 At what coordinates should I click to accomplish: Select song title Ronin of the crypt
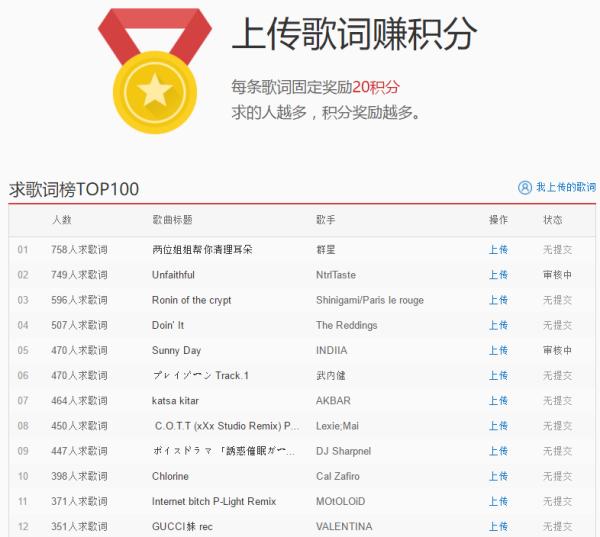pos(191,300)
